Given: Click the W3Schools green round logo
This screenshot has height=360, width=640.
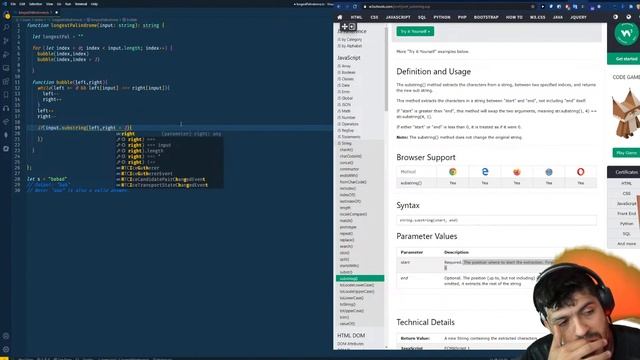Looking at the screenshot, I should tap(626, 35).
